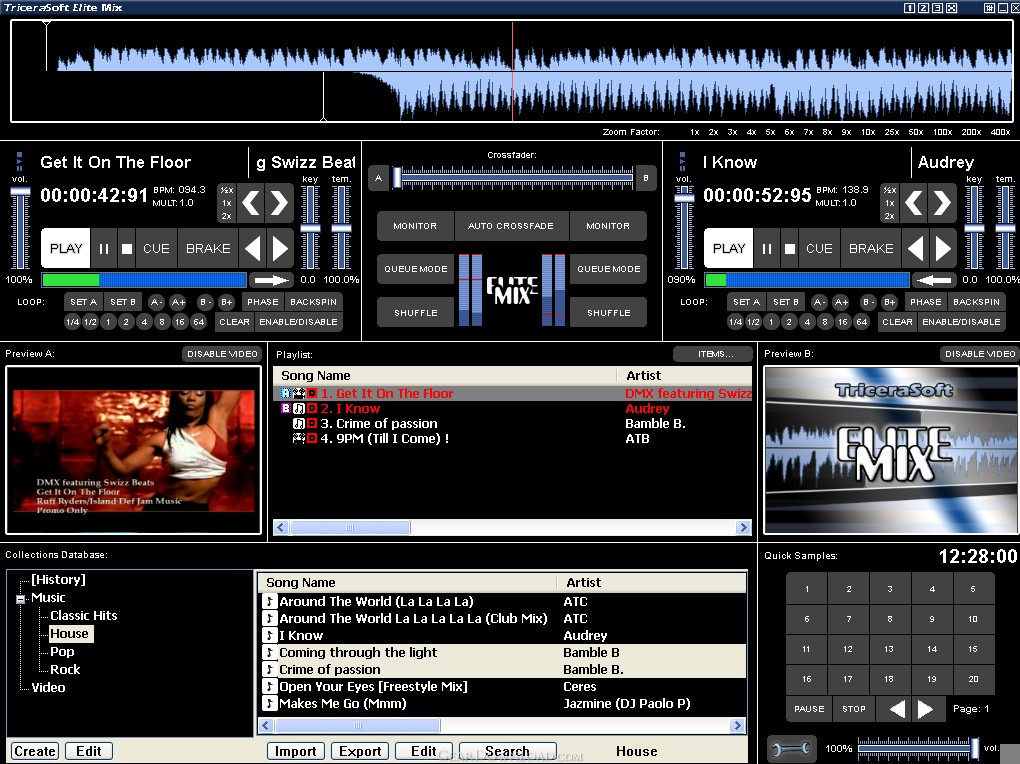1020x764 pixels.
Task: Click the reverse triangle beside BRAKE on deck A
Action: click(253, 249)
